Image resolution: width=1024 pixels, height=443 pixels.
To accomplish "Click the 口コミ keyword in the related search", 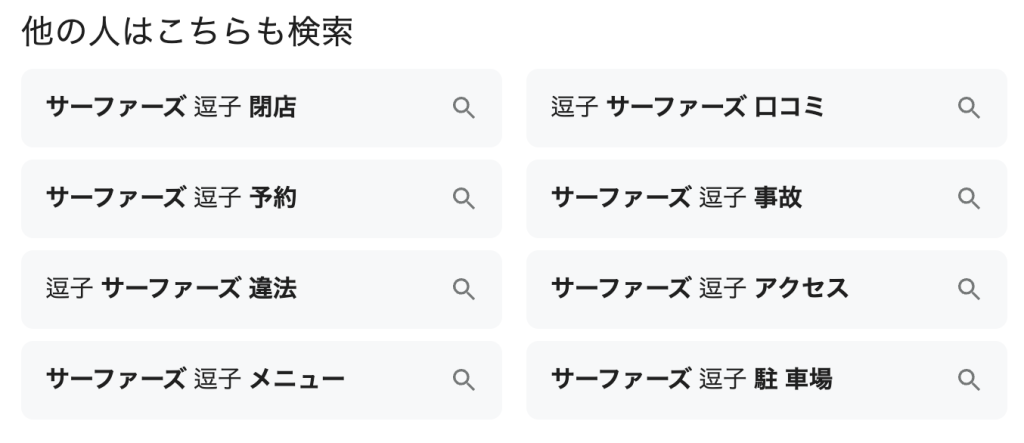I will click(x=789, y=108).
